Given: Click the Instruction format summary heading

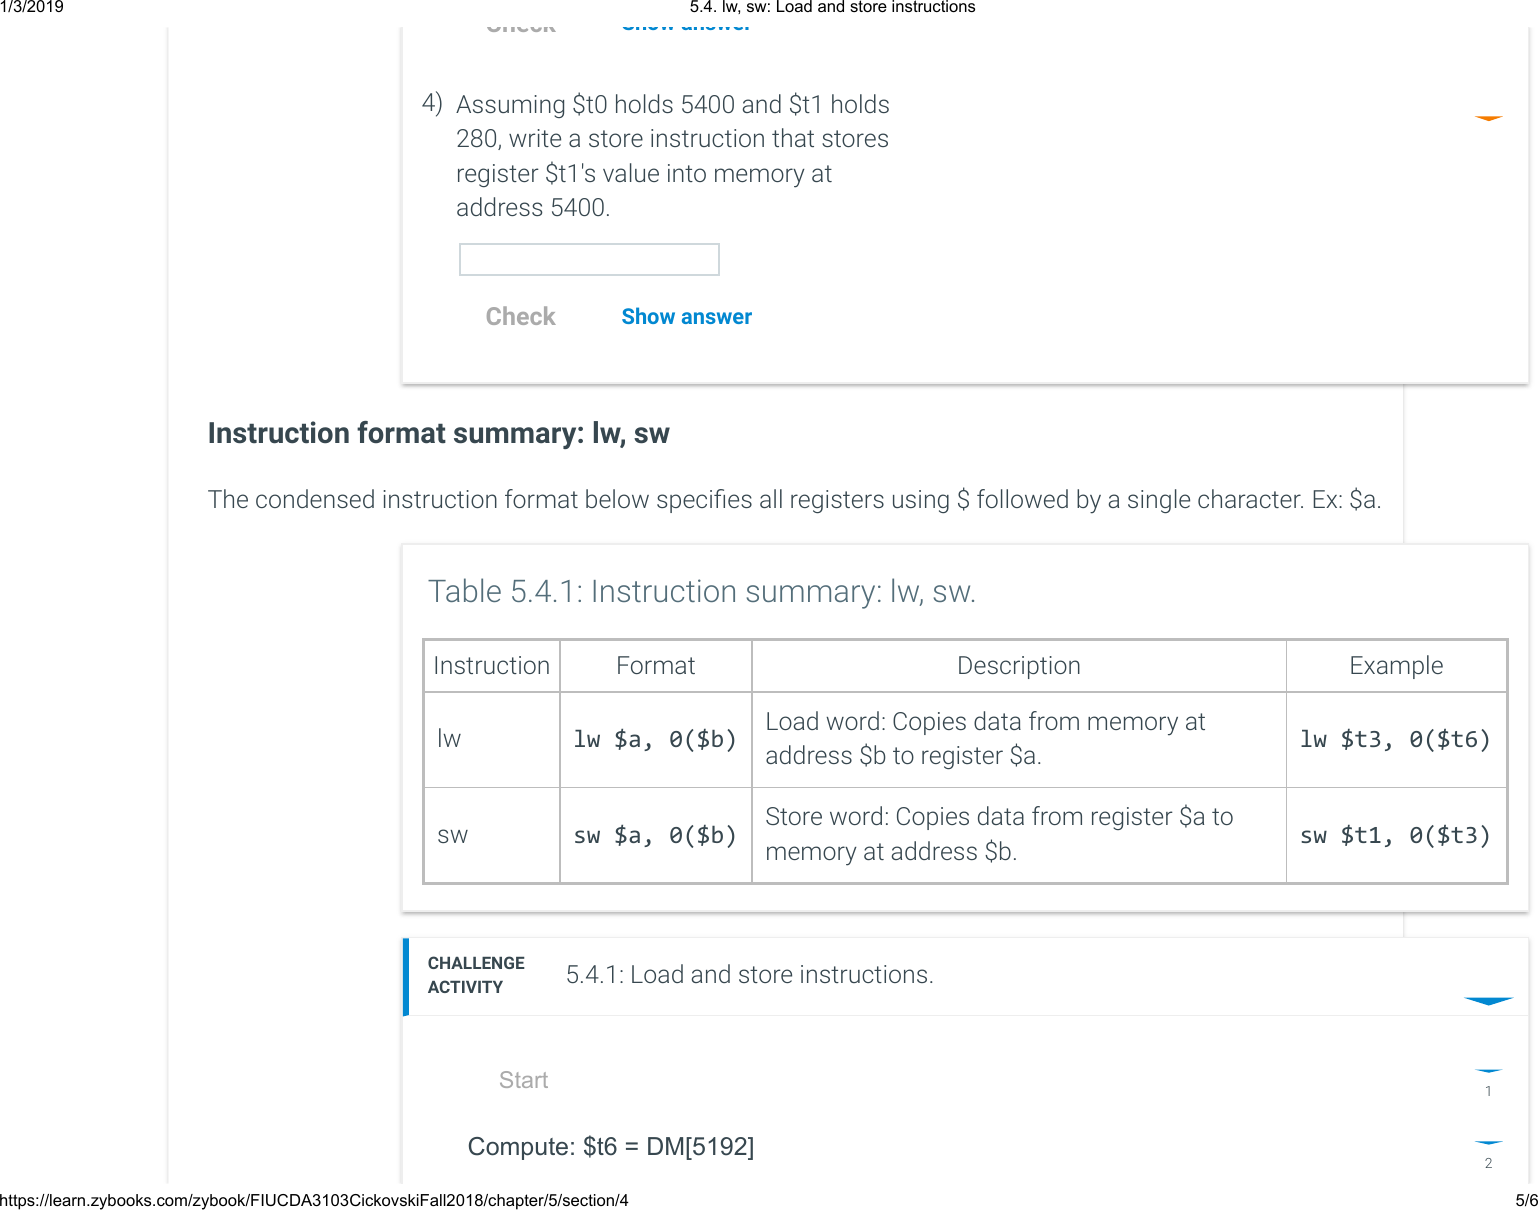Looking at the screenshot, I should (x=438, y=433).
